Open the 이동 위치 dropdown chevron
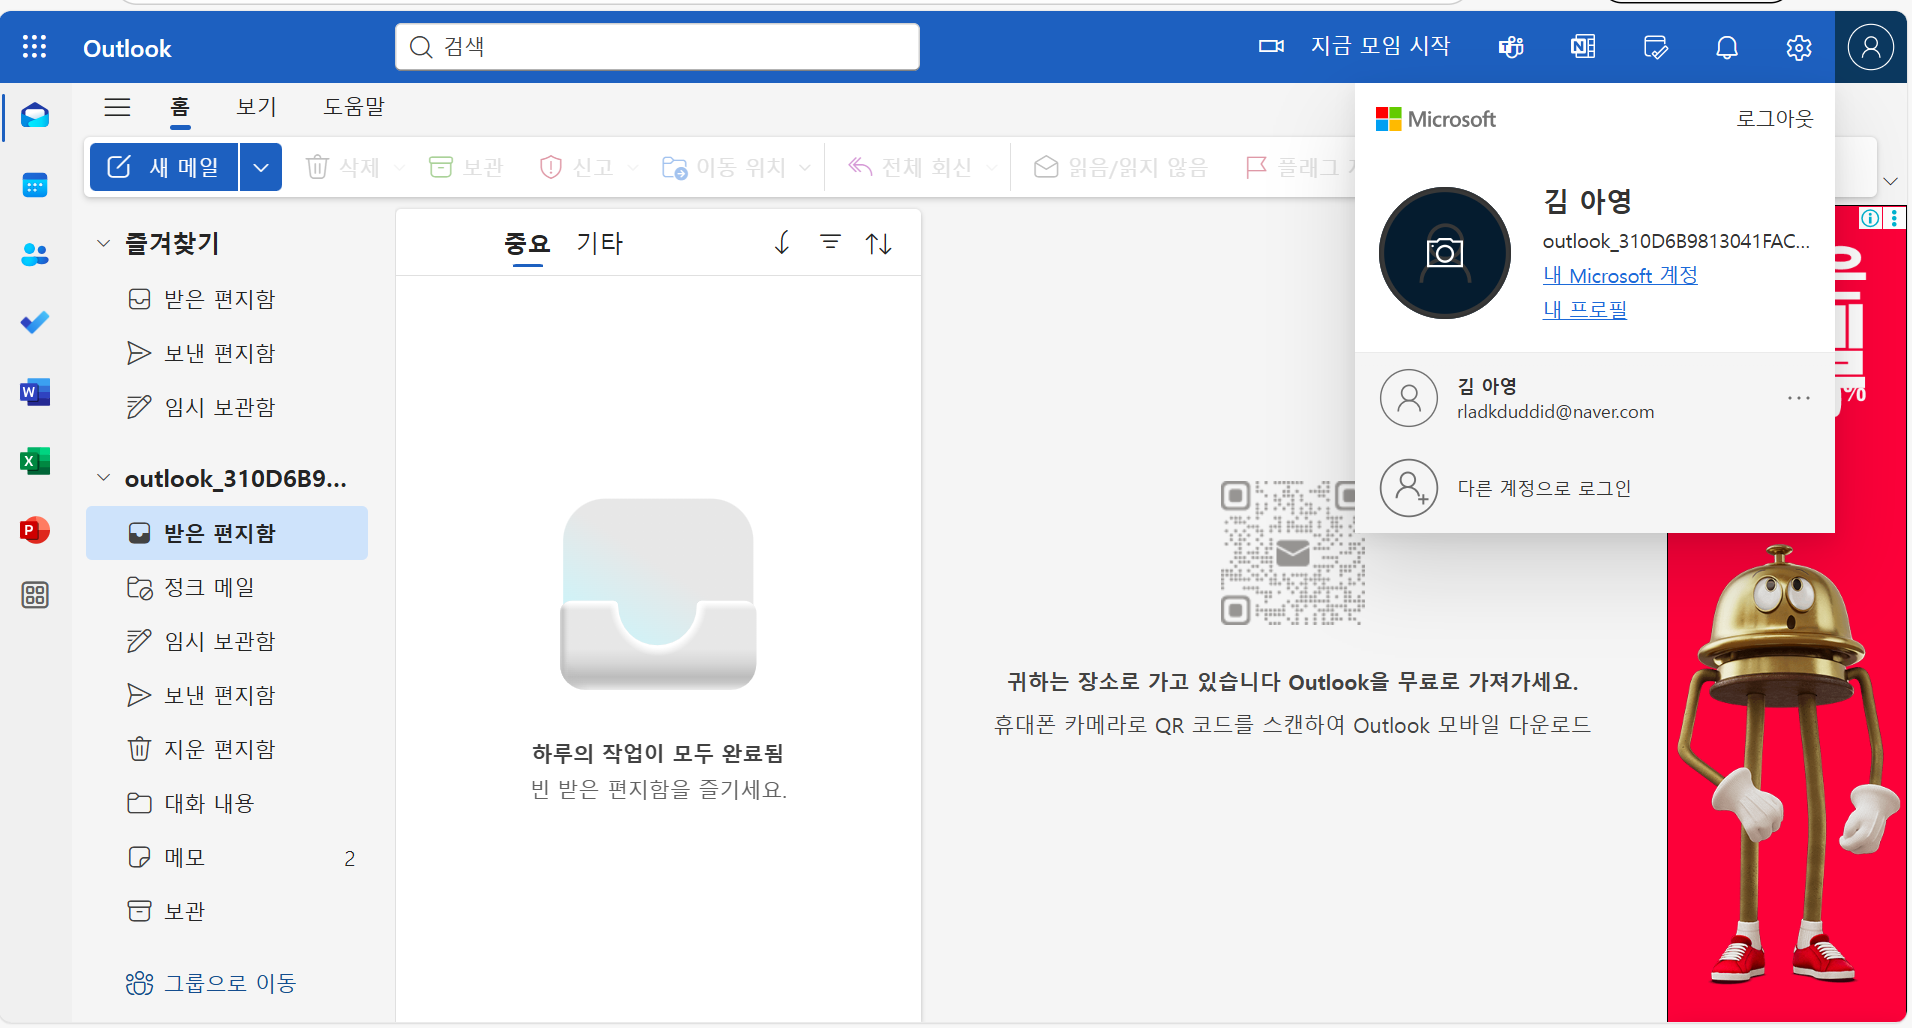The width and height of the screenshot is (1912, 1028). 805,167
